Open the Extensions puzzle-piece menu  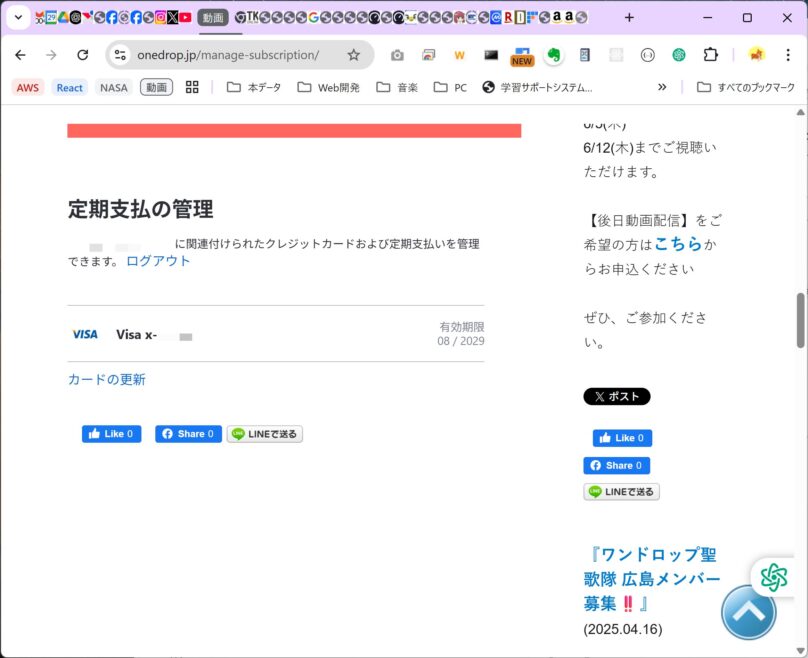710,55
